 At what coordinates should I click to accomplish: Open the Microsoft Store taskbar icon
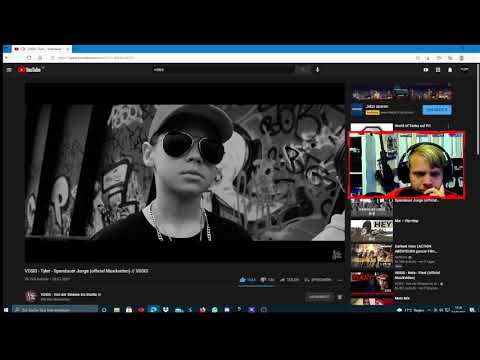pyautogui.click(x=129, y=310)
